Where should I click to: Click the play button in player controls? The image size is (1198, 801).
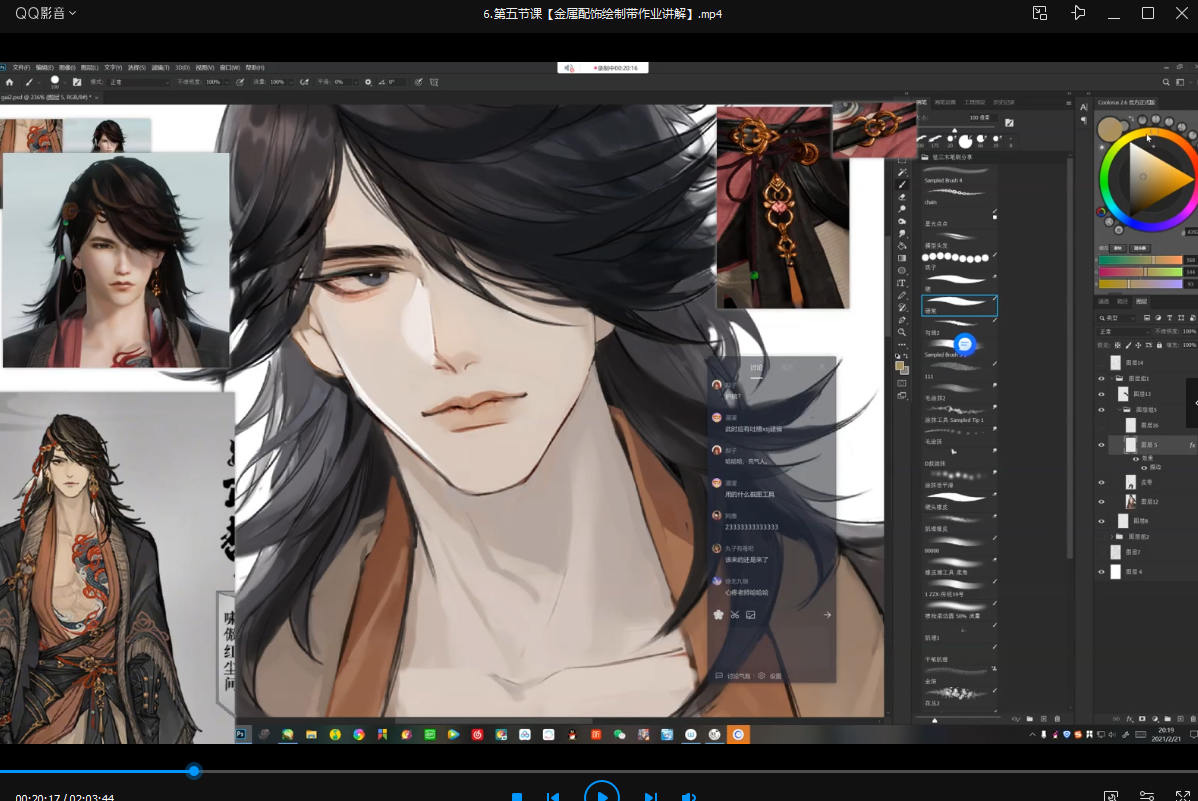click(601, 795)
